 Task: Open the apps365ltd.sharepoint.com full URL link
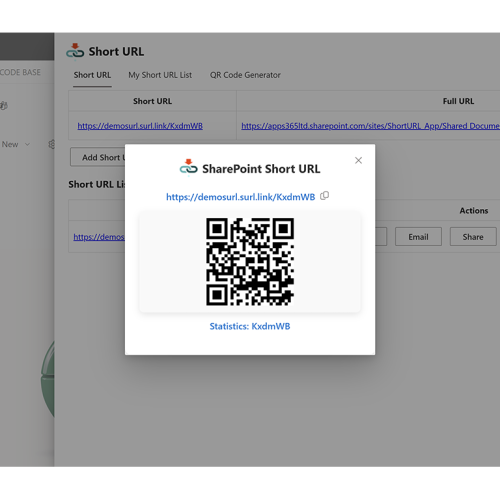(x=370, y=126)
